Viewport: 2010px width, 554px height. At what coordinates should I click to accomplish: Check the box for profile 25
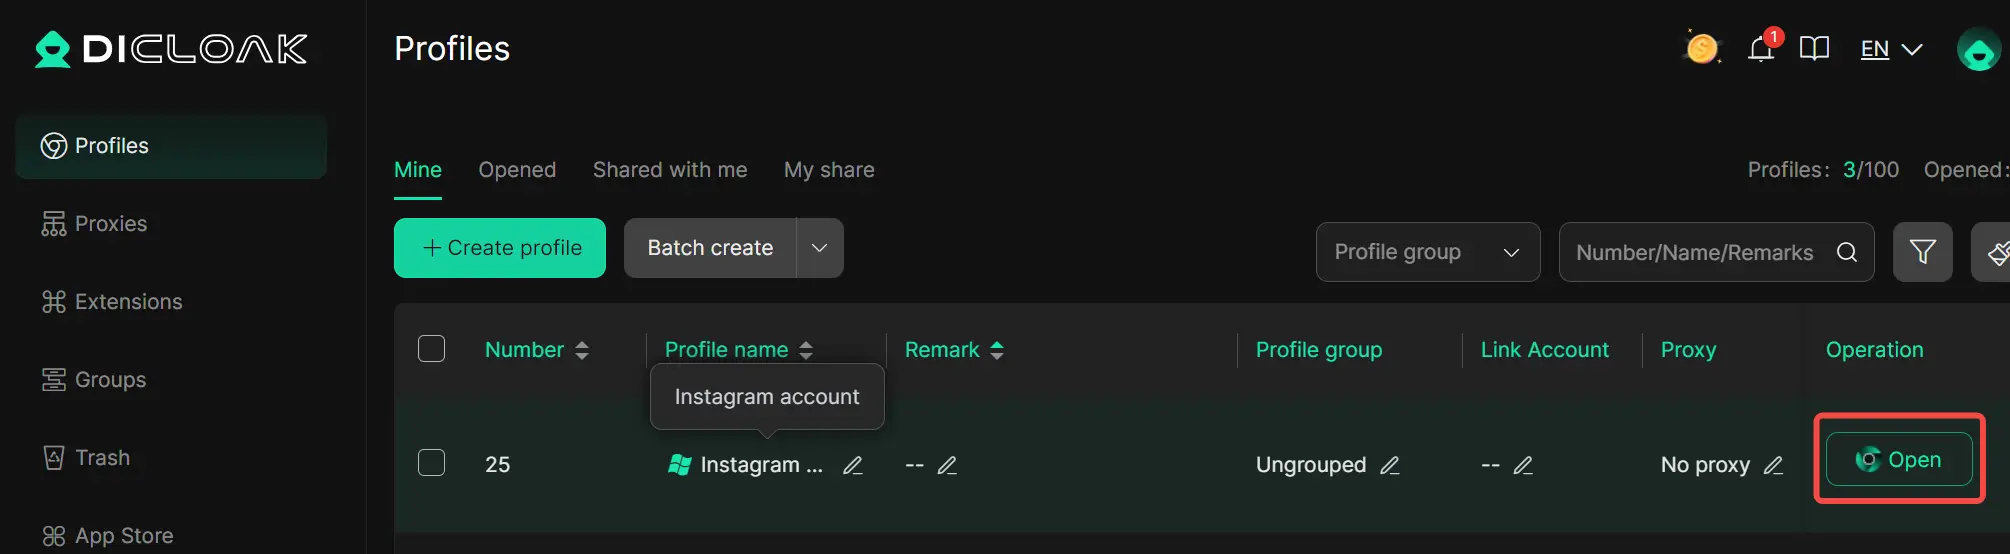[x=431, y=463]
